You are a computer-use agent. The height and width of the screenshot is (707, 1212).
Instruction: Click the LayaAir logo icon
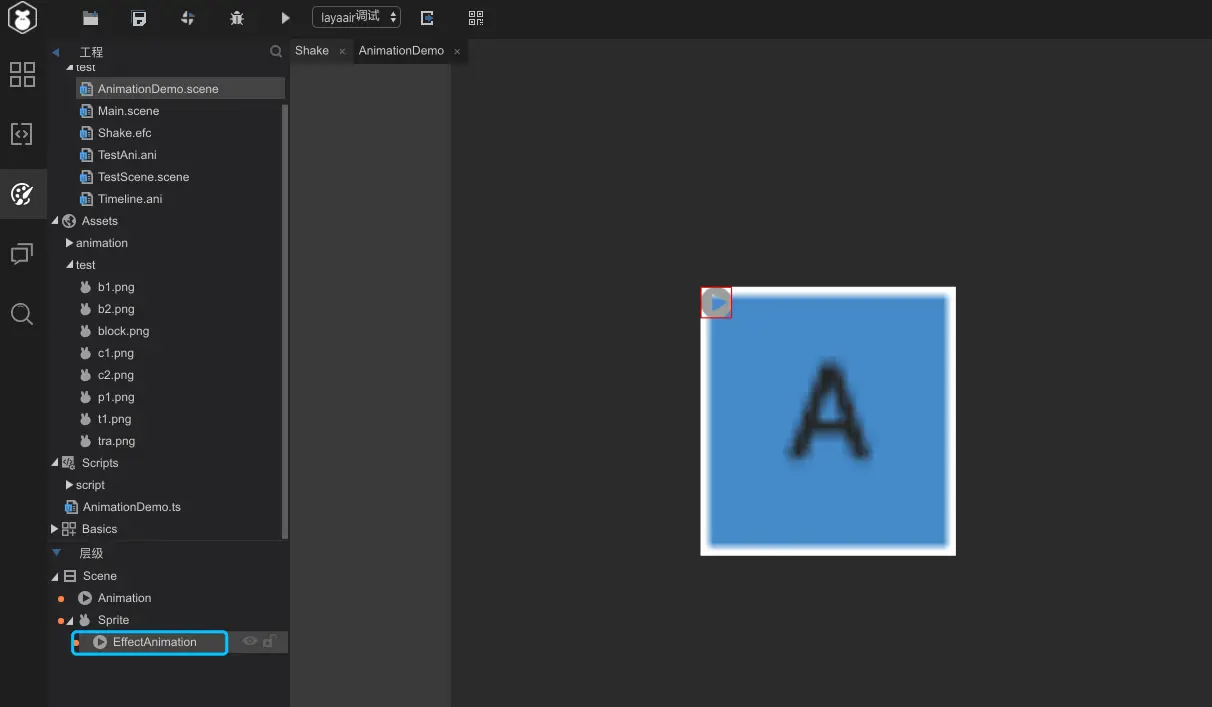point(23,18)
